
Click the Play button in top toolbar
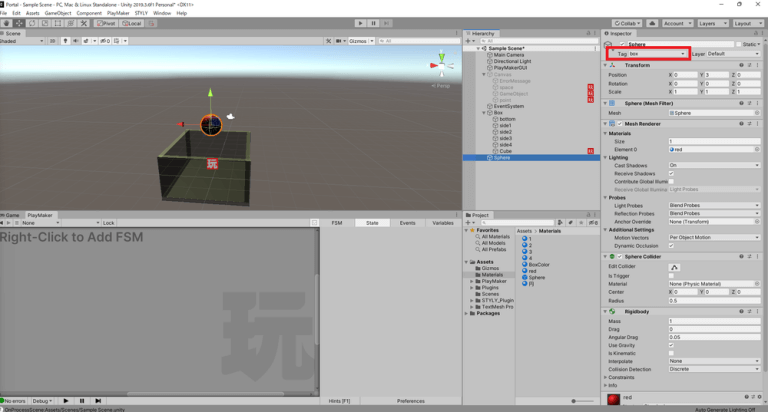pos(360,23)
